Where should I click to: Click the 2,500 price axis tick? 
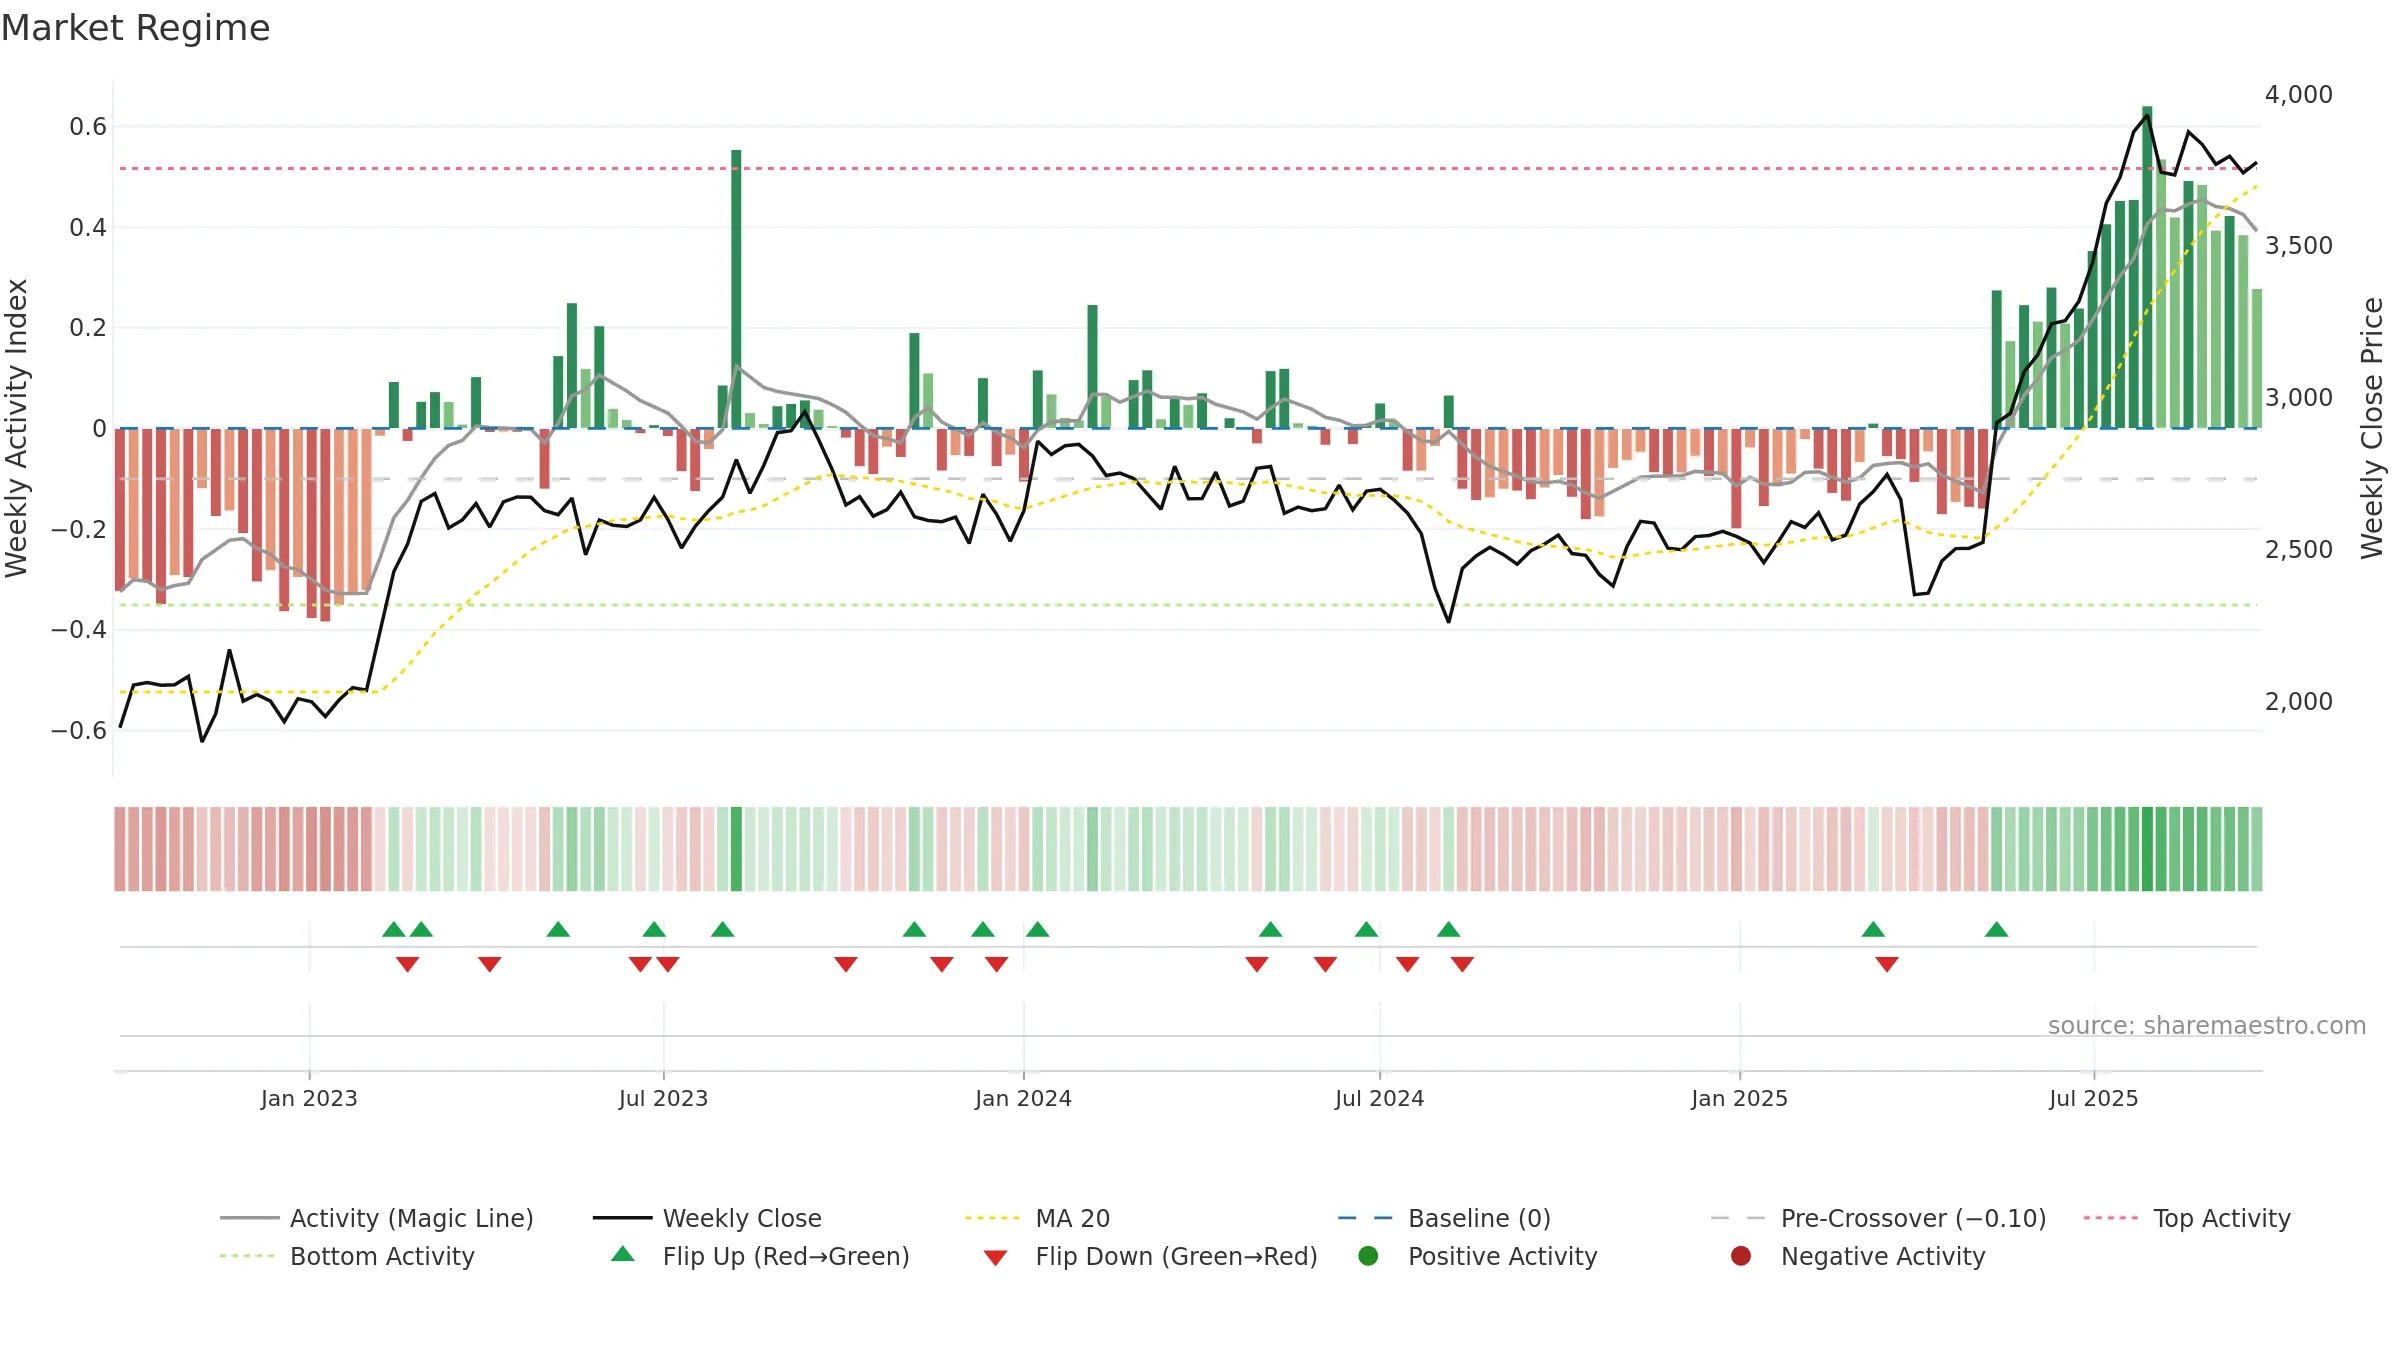tap(2298, 549)
